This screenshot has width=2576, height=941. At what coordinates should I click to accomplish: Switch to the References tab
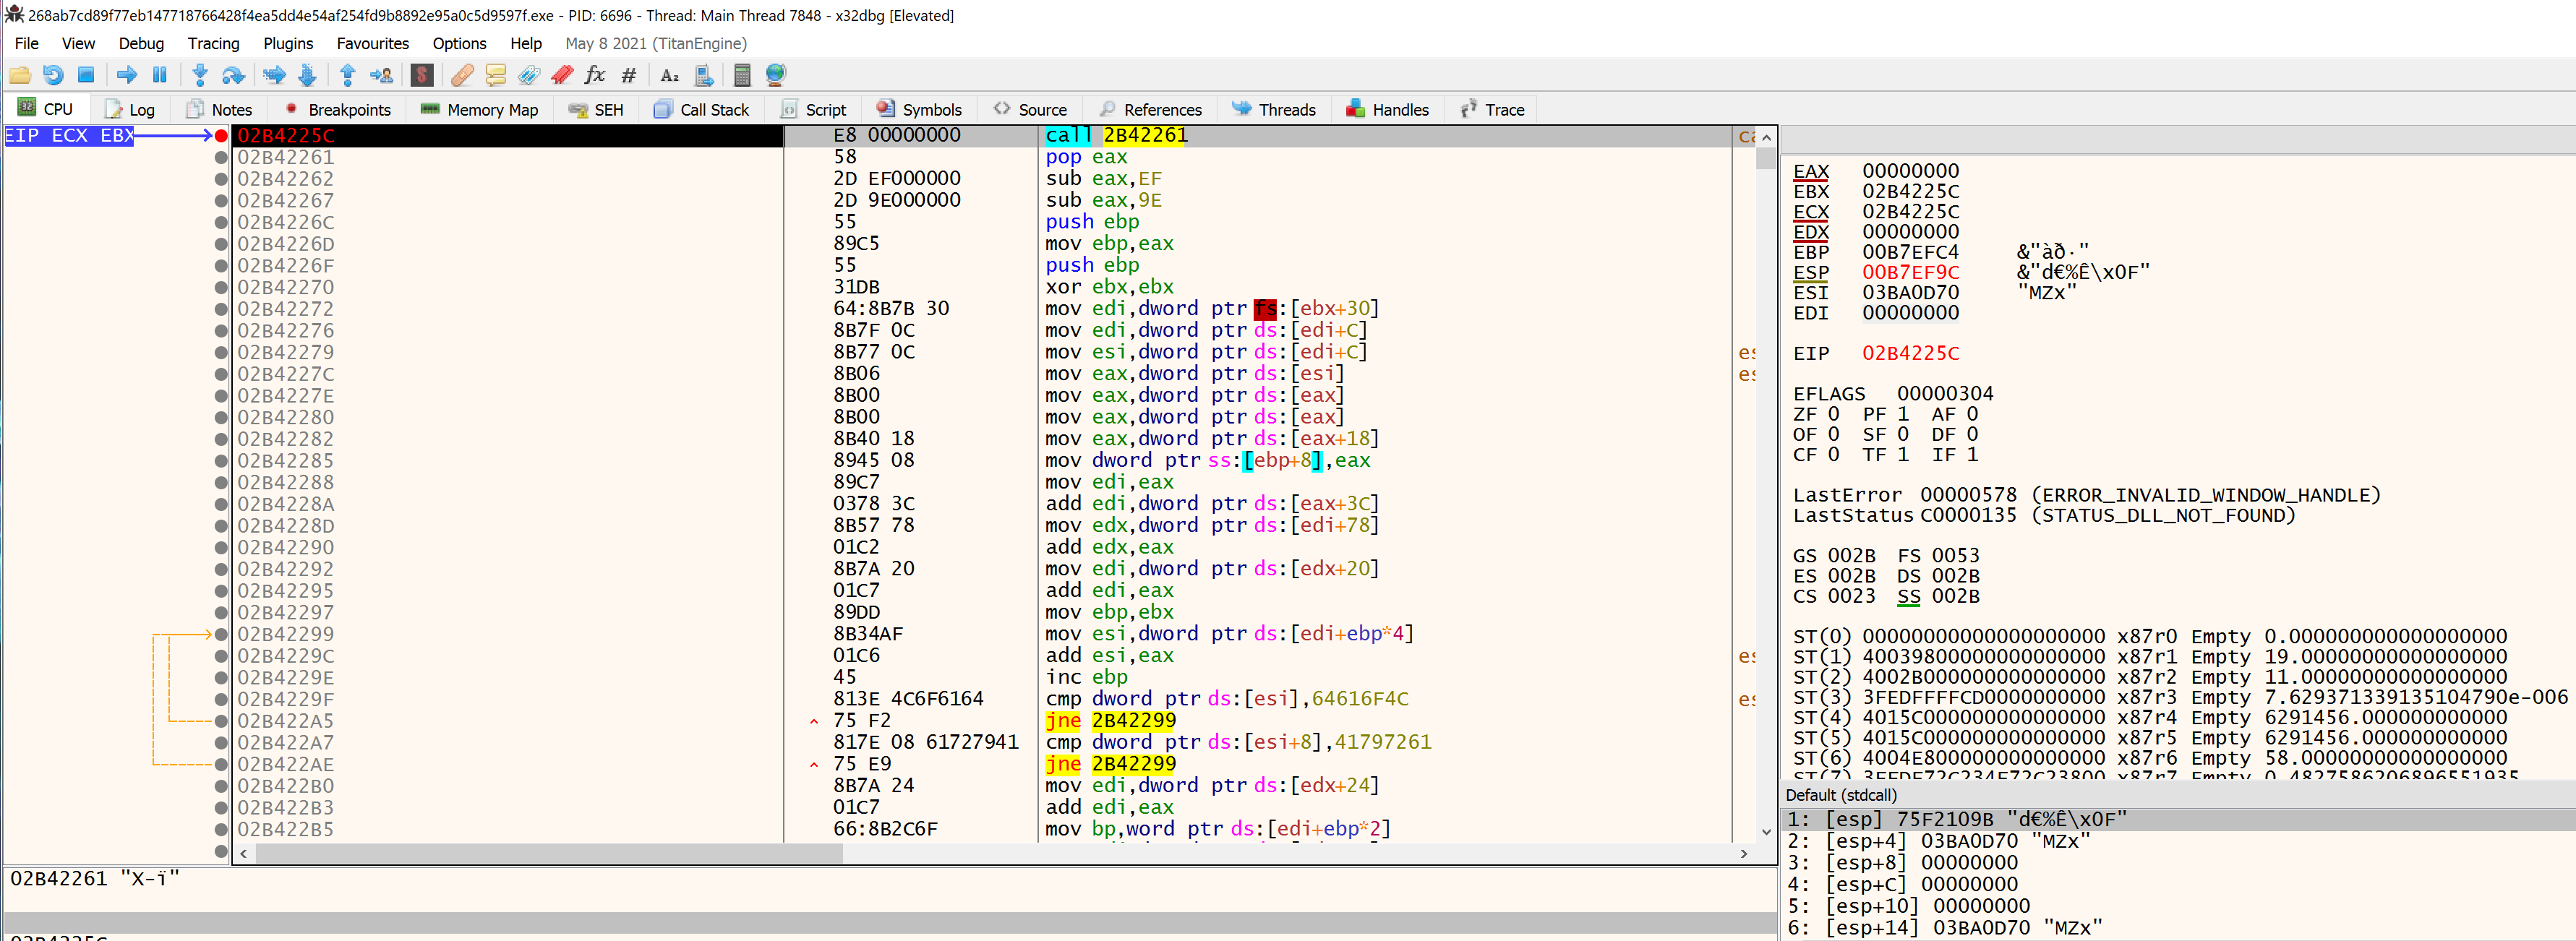pos(1151,110)
